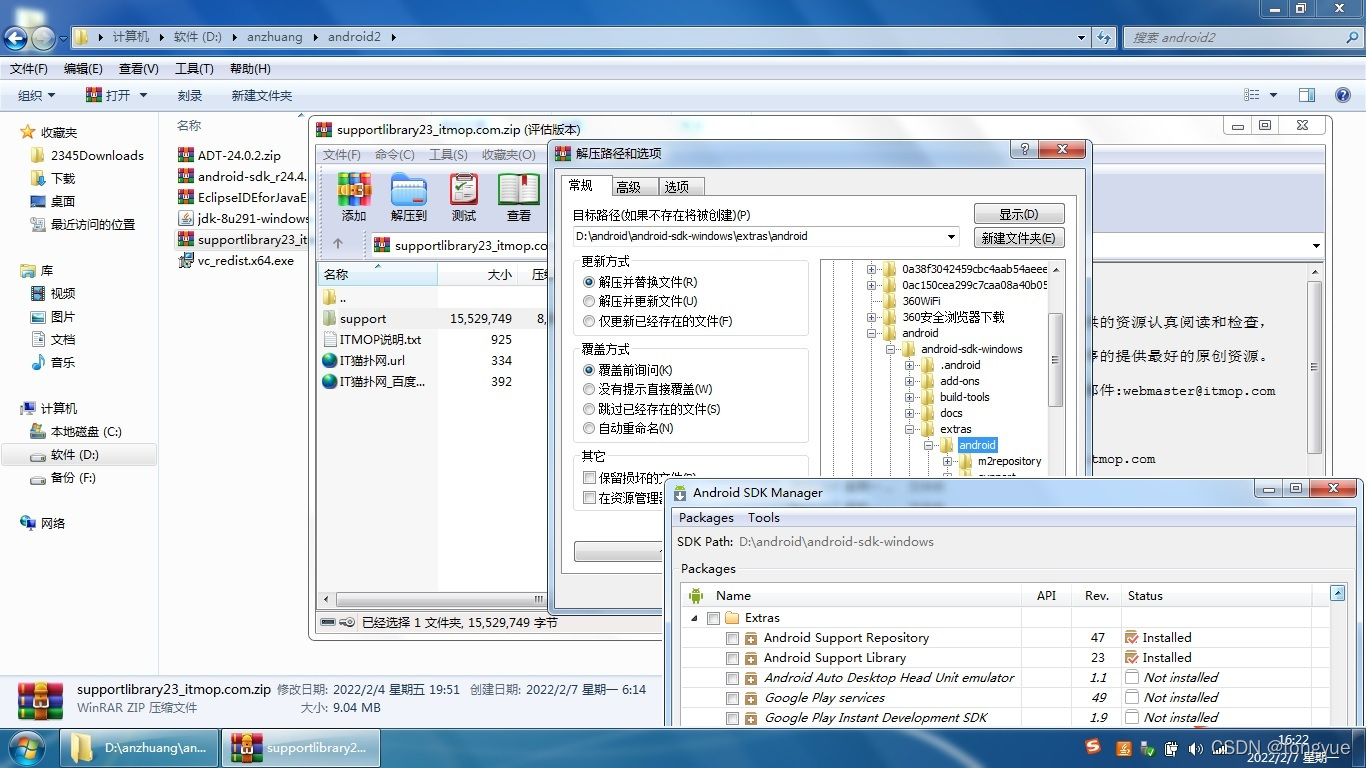1366x768 pixels.
Task: Open the 组织 (Organize) dropdown in Explorer
Action: (37, 95)
